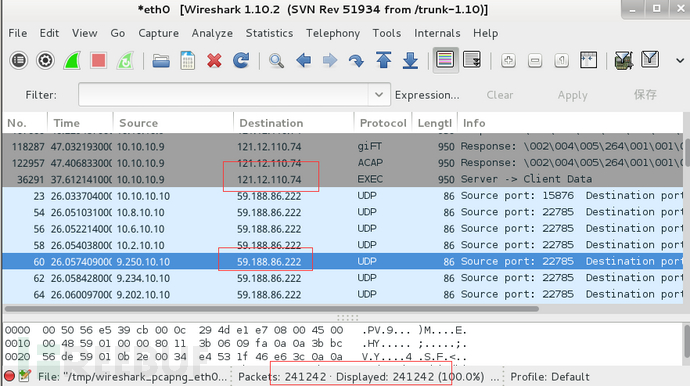Find a packet with magnifier icon
This screenshot has height=386, width=690.
[276, 61]
